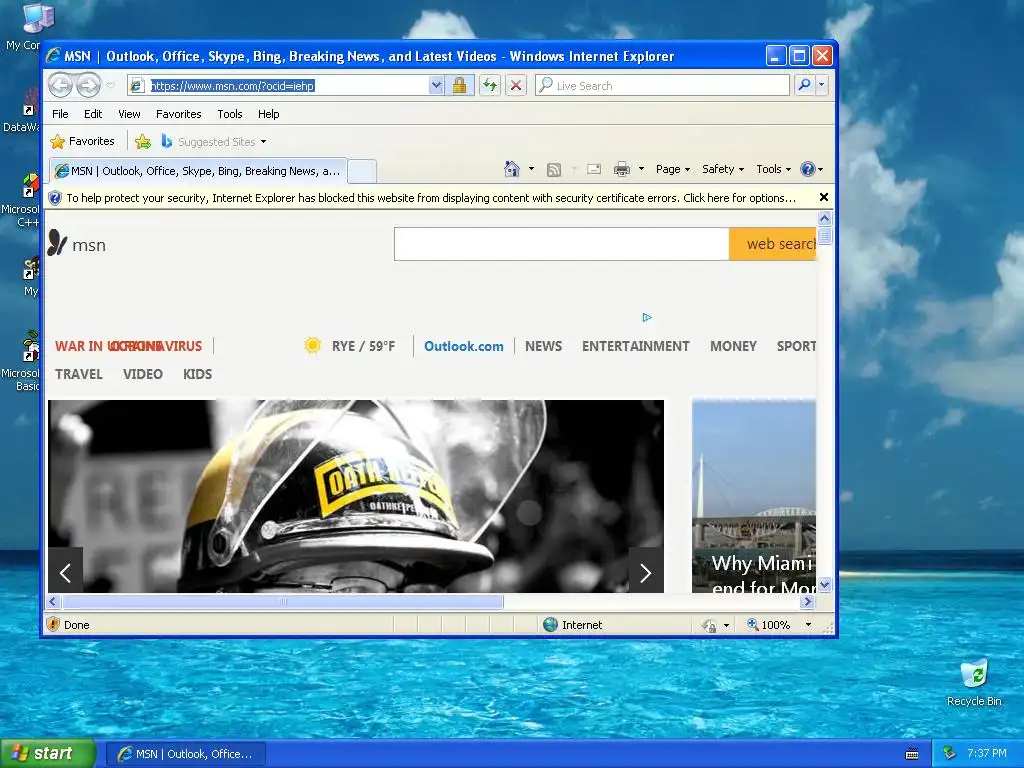Click vertical scrollbar down arrow
This screenshot has height=768, width=1024.
click(x=824, y=584)
